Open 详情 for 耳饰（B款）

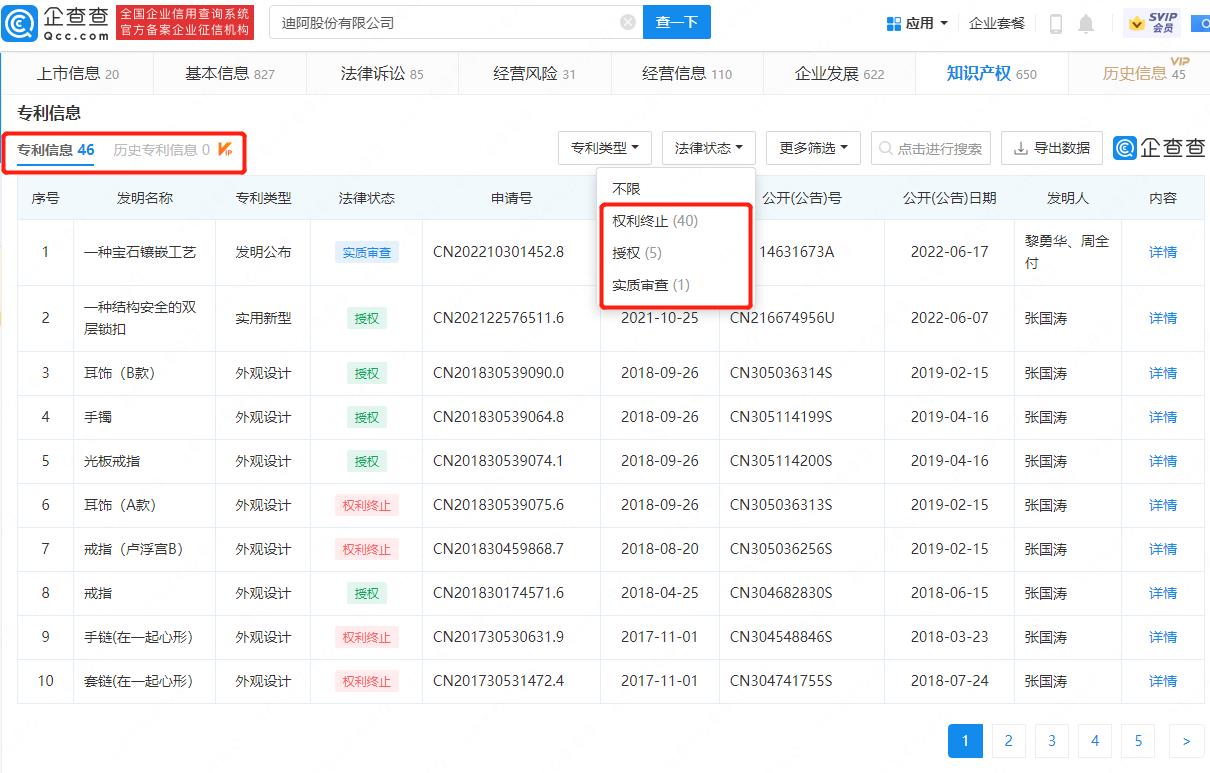tap(1163, 373)
